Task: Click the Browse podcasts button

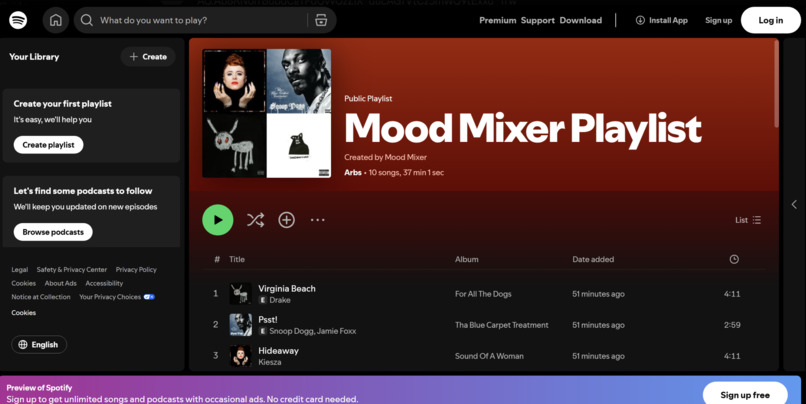Action: [x=53, y=232]
